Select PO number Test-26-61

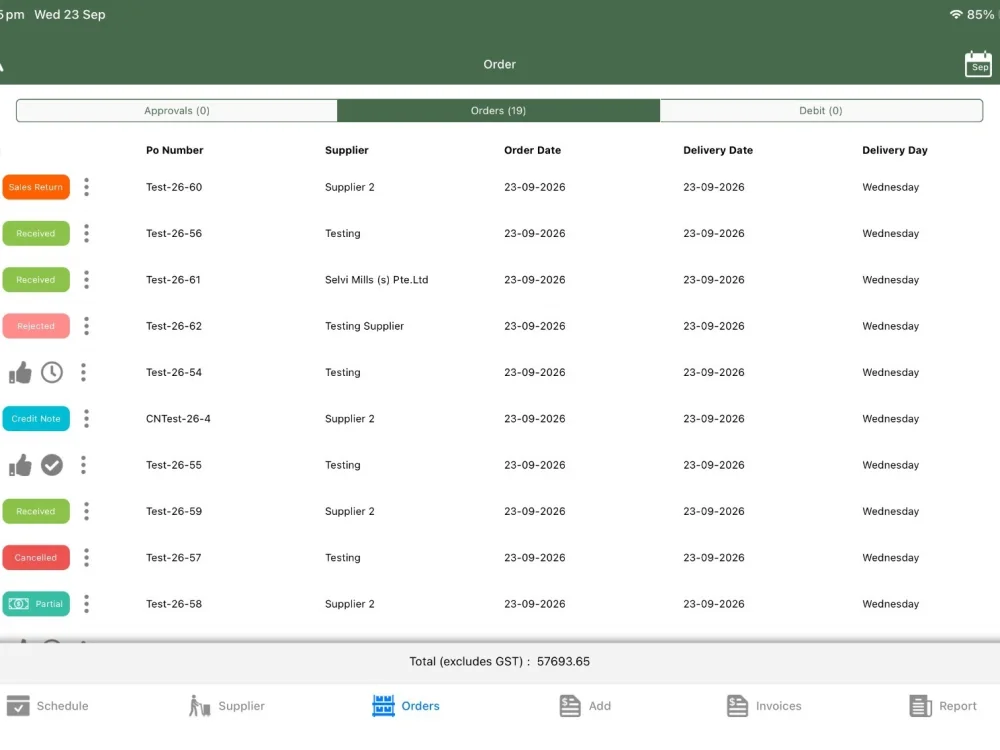[x=173, y=279]
